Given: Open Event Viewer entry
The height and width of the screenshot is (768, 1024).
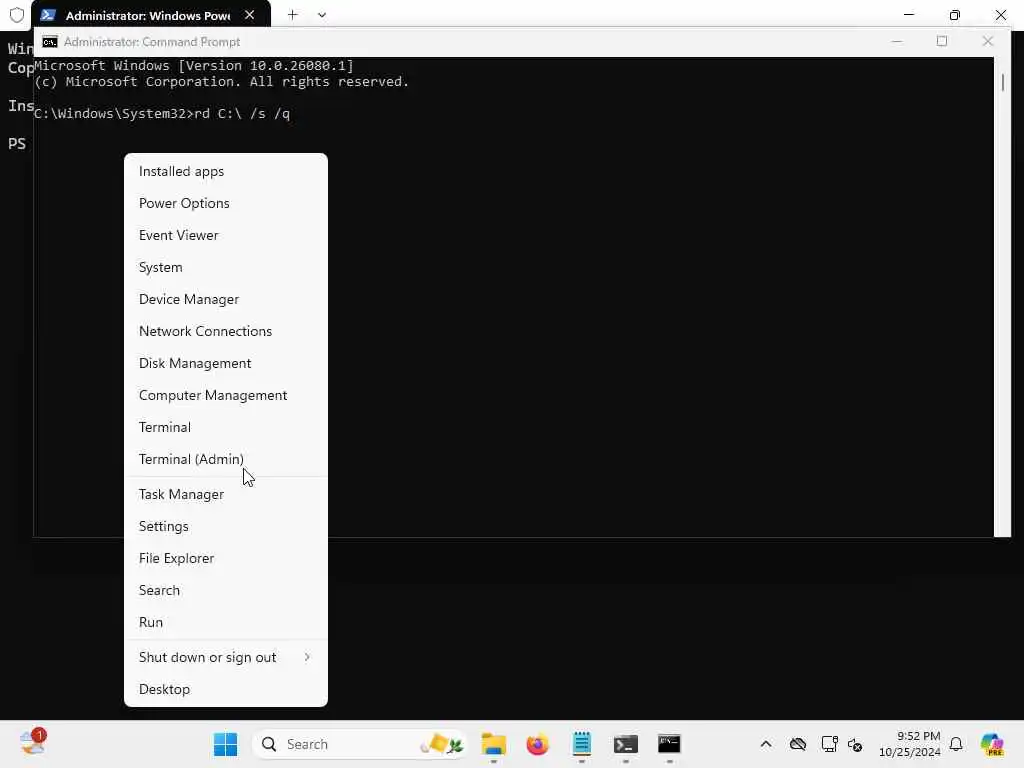Looking at the screenshot, I should pos(225,235).
